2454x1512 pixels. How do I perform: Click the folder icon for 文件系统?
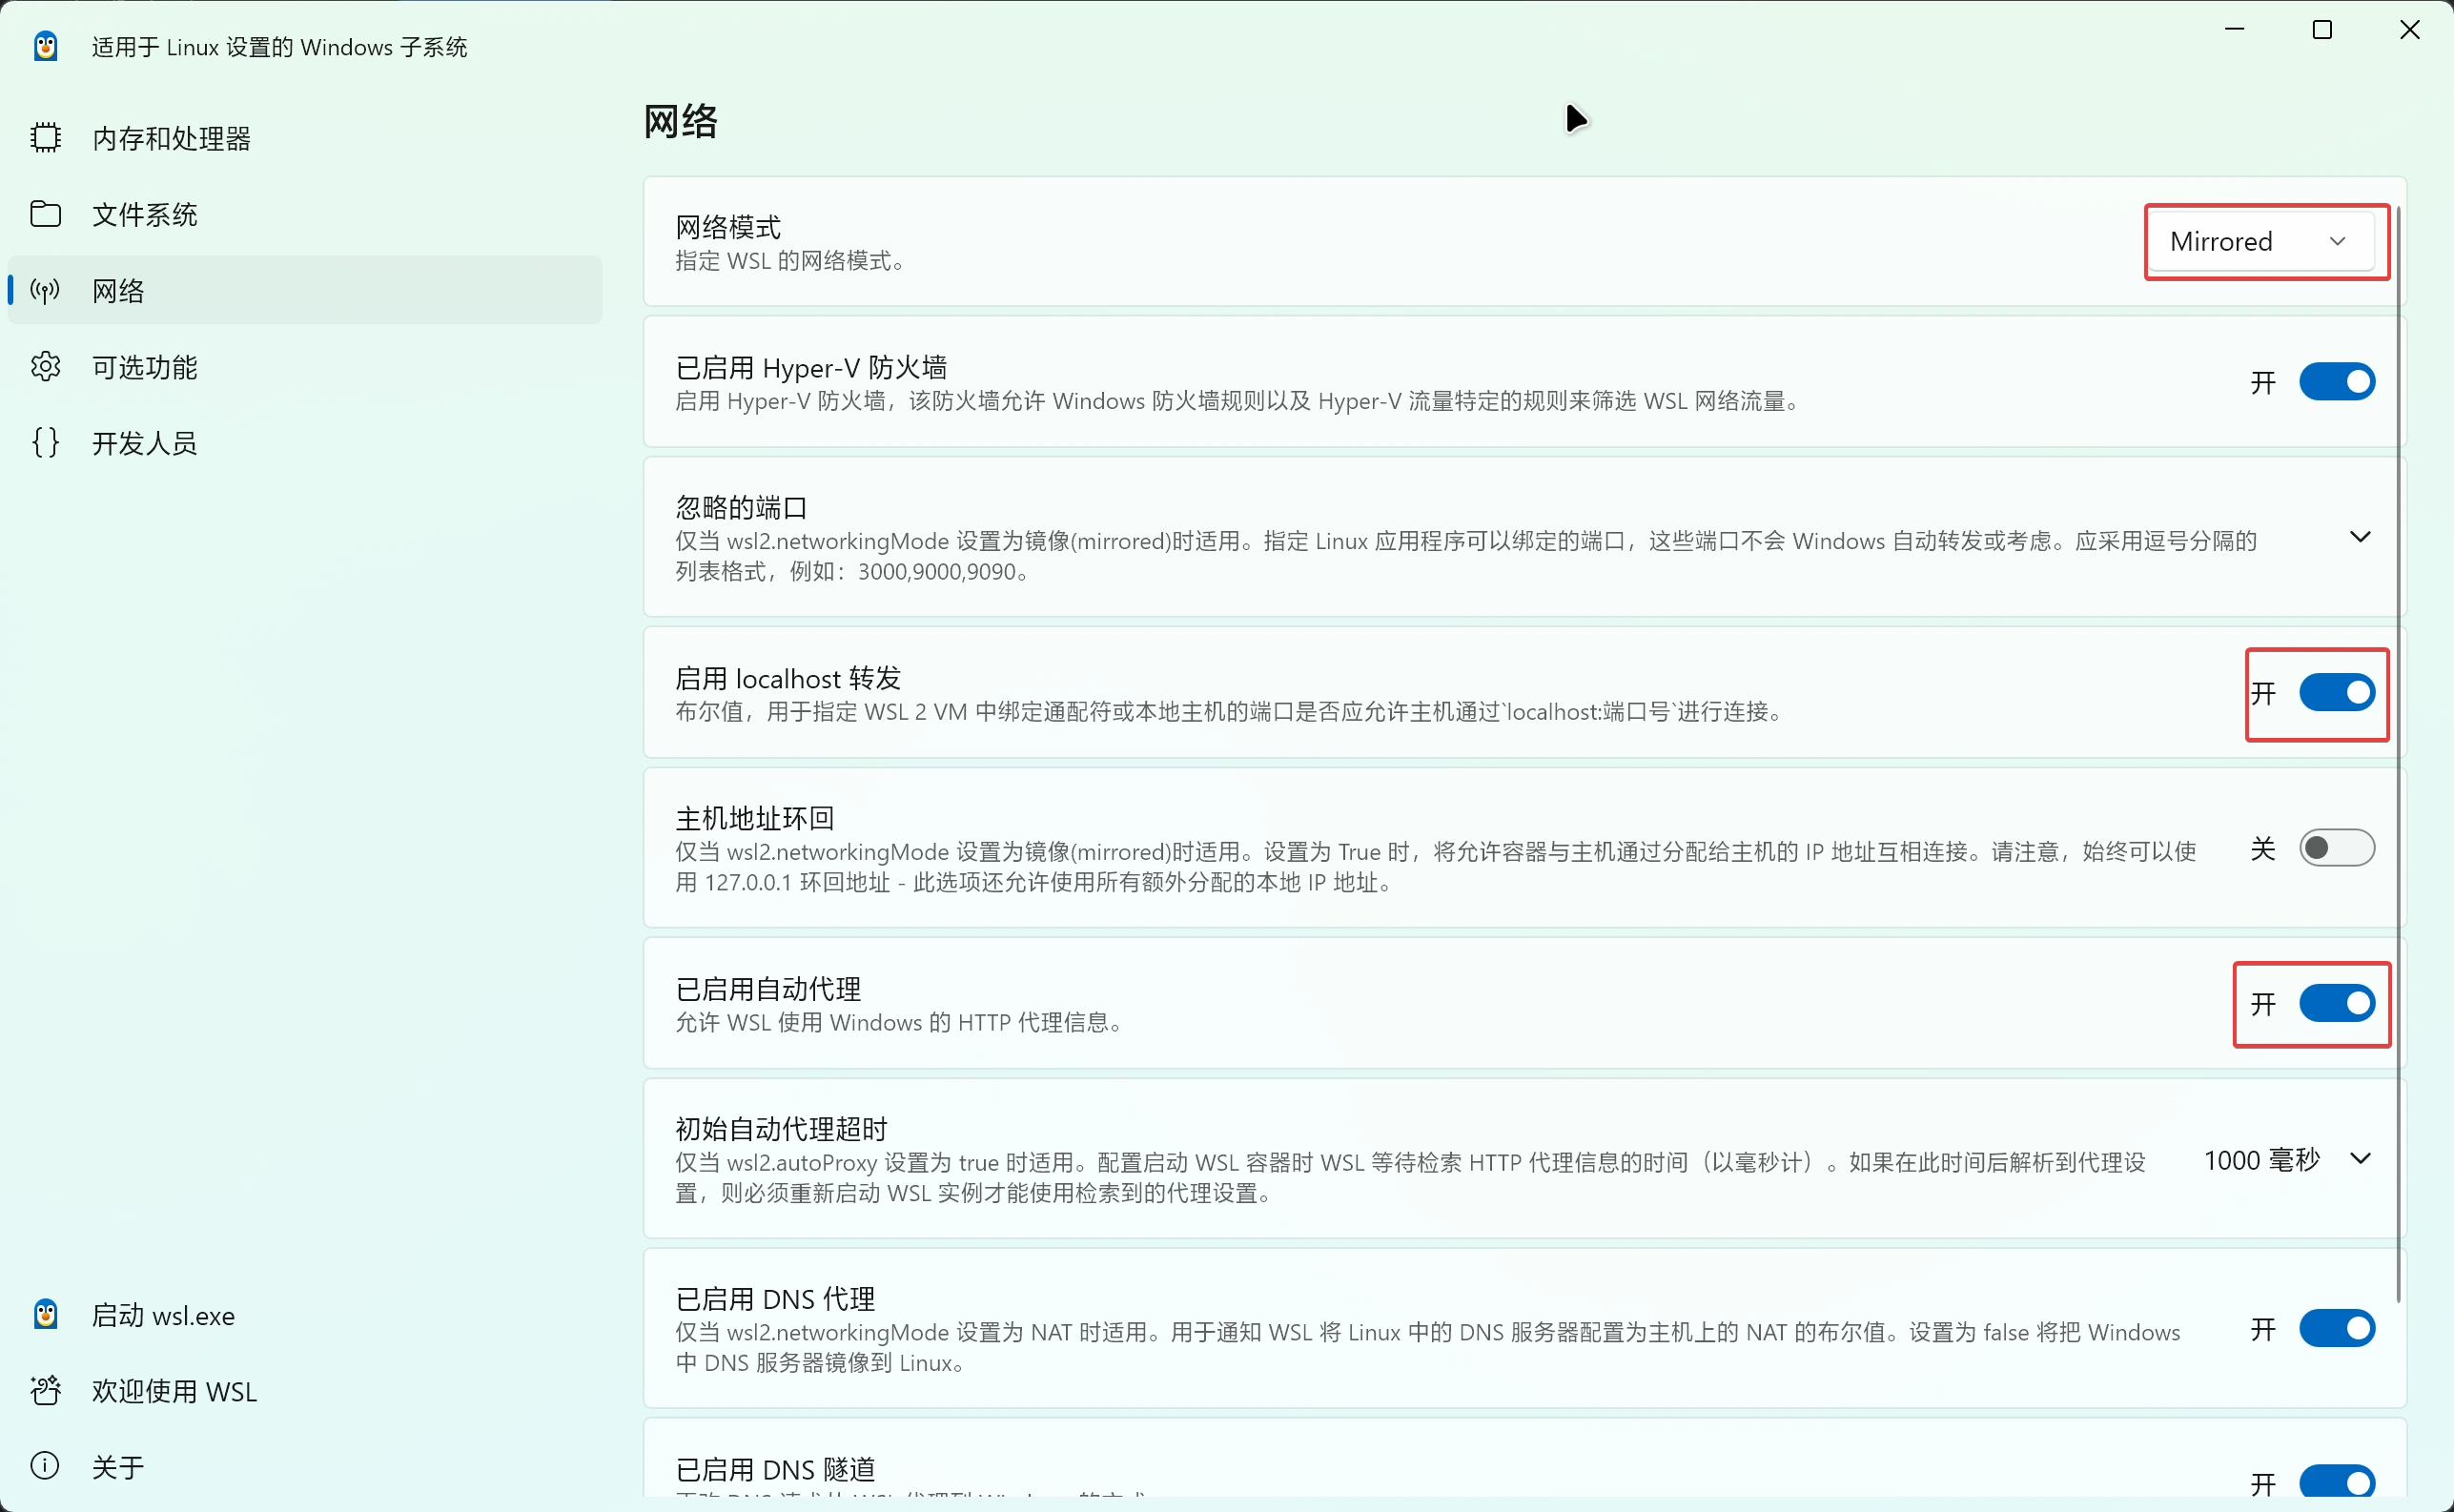click(46, 214)
